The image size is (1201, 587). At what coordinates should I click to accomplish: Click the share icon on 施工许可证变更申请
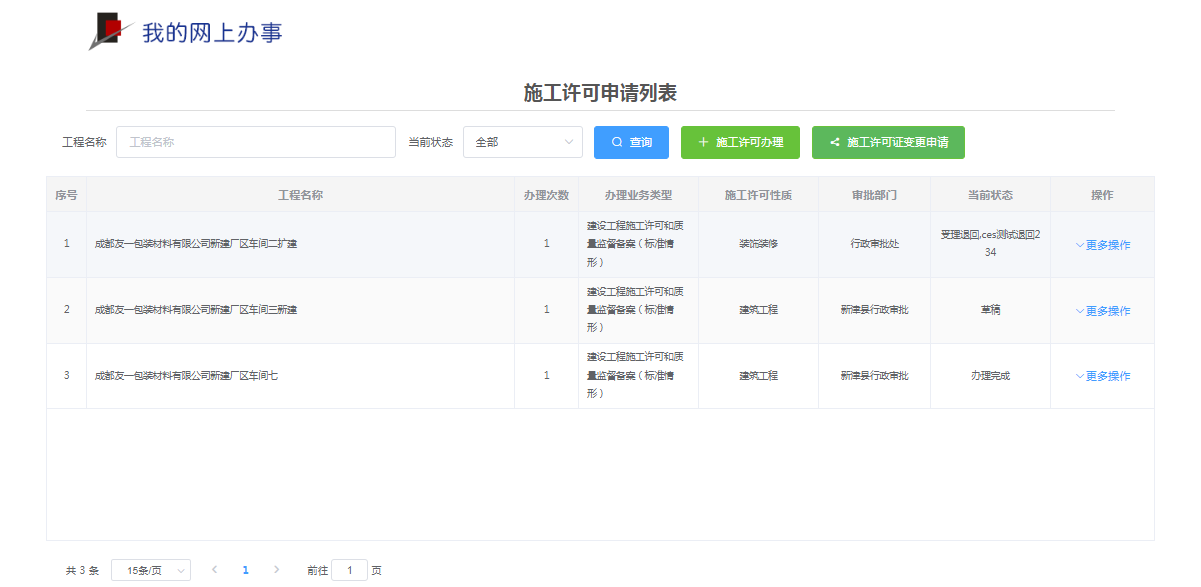(836, 142)
